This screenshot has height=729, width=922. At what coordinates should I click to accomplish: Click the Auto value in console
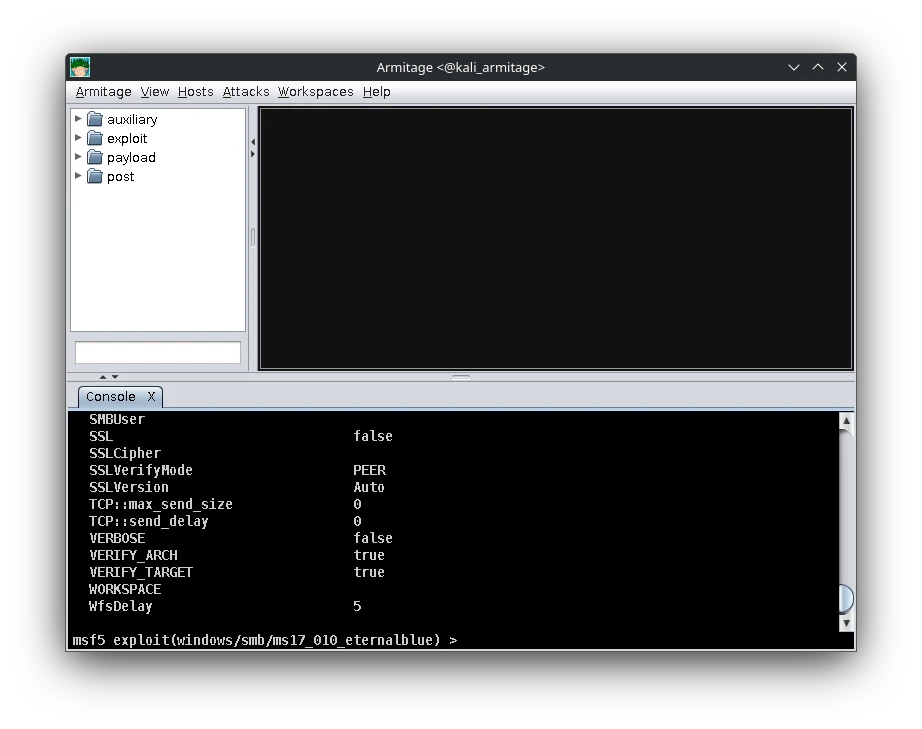point(369,487)
